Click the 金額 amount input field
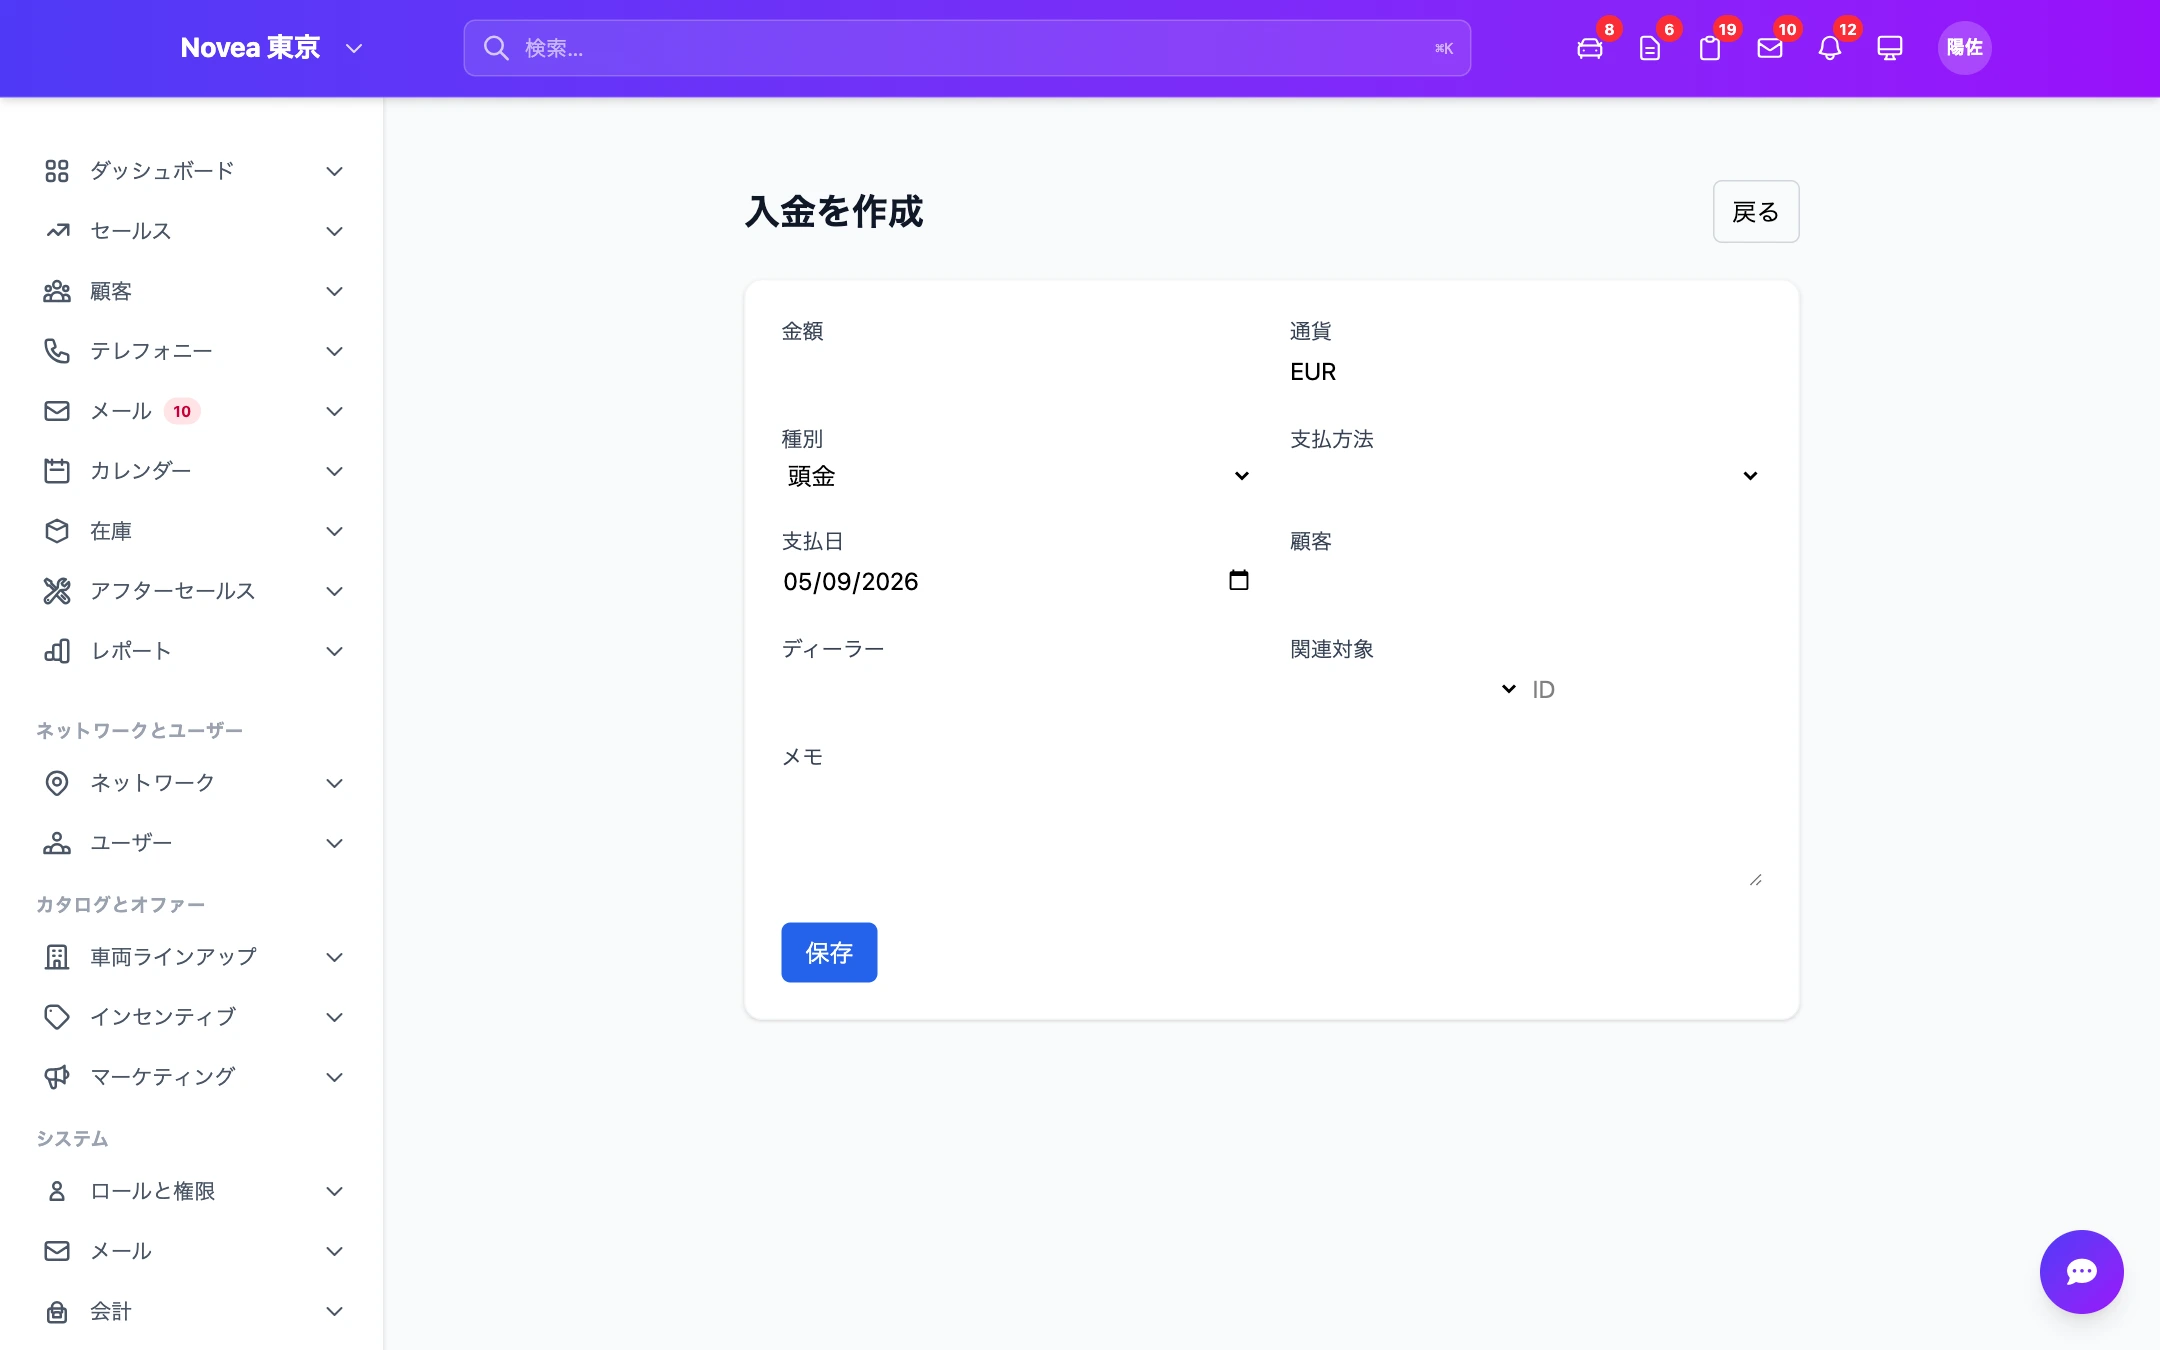 coord(1018,372)
